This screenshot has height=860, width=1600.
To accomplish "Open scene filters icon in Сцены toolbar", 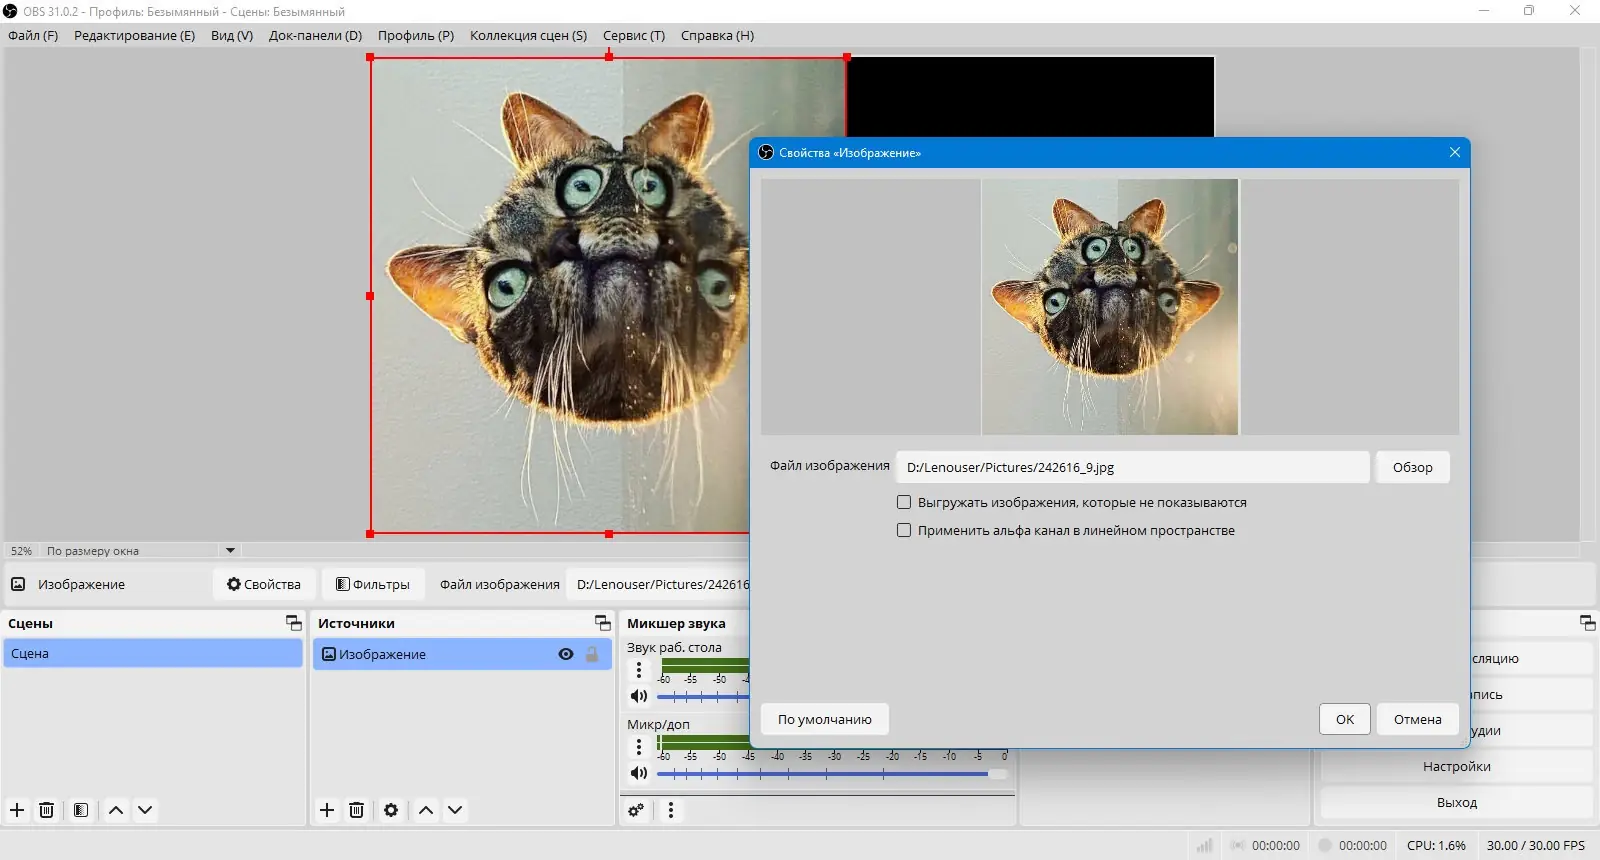I will 81,810.
